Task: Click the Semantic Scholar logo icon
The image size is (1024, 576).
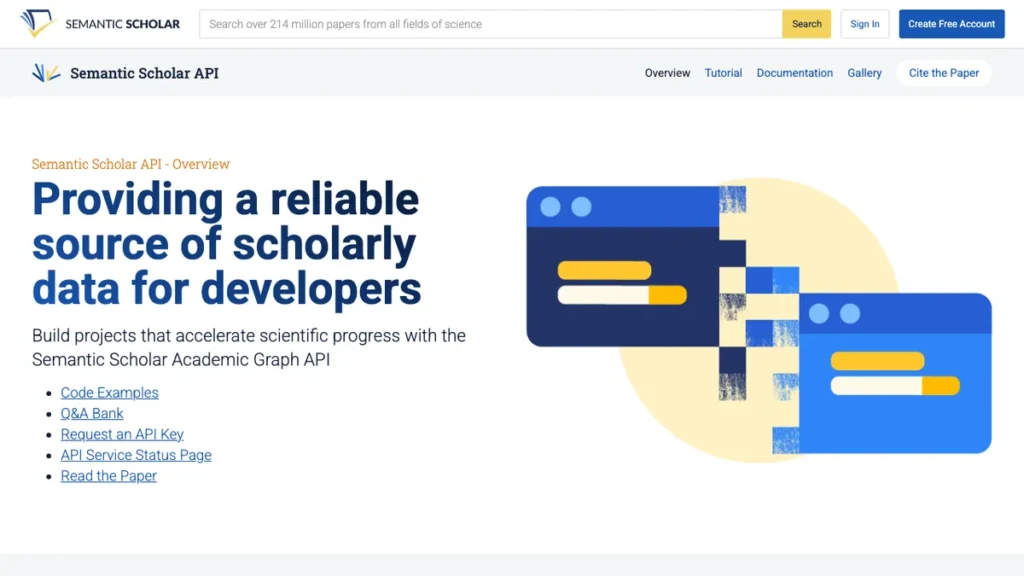Action: pyautogui.click(x=38, y=24)
